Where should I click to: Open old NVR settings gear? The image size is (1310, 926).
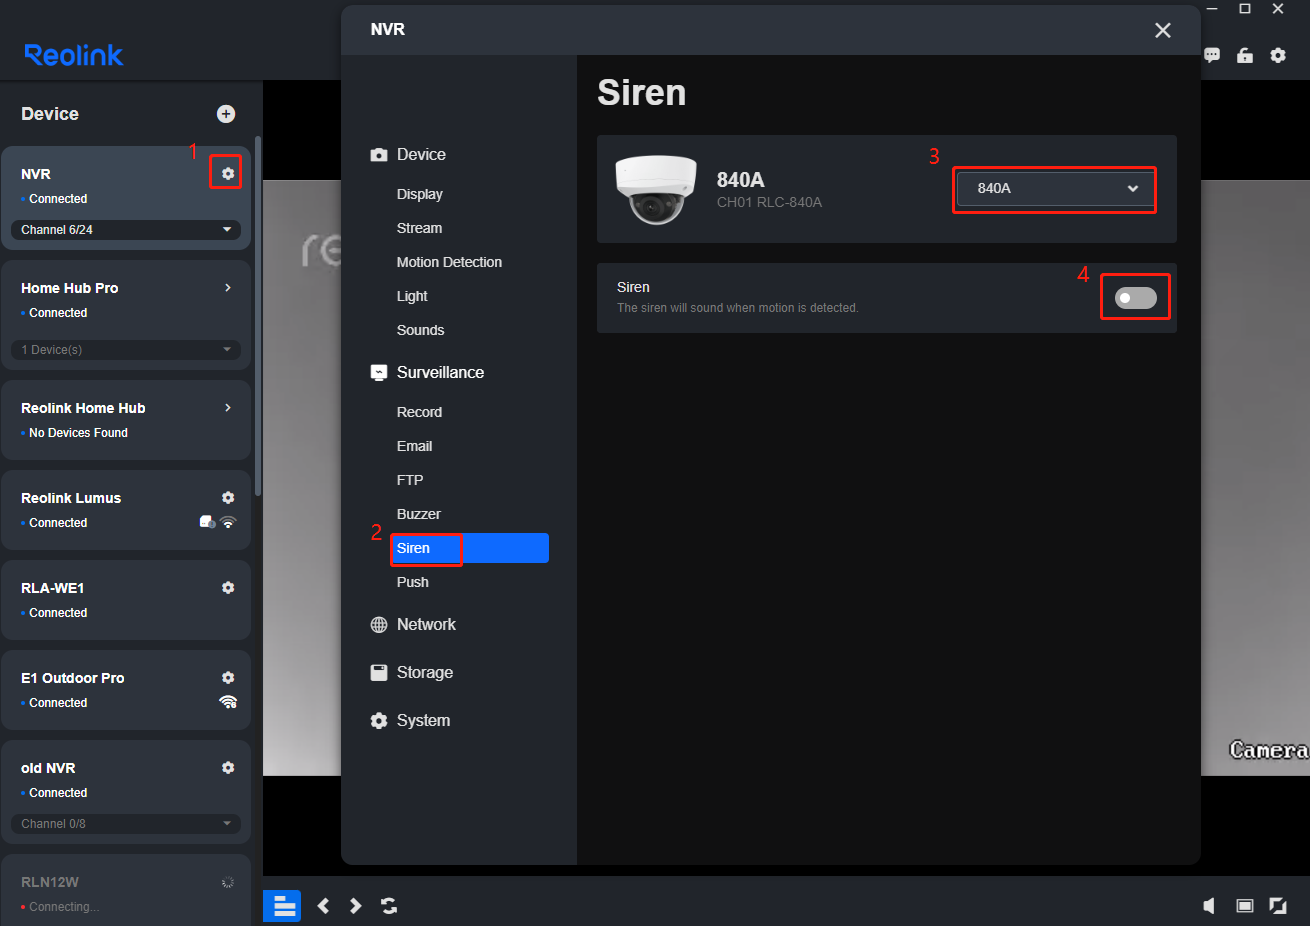pos(228,768)
